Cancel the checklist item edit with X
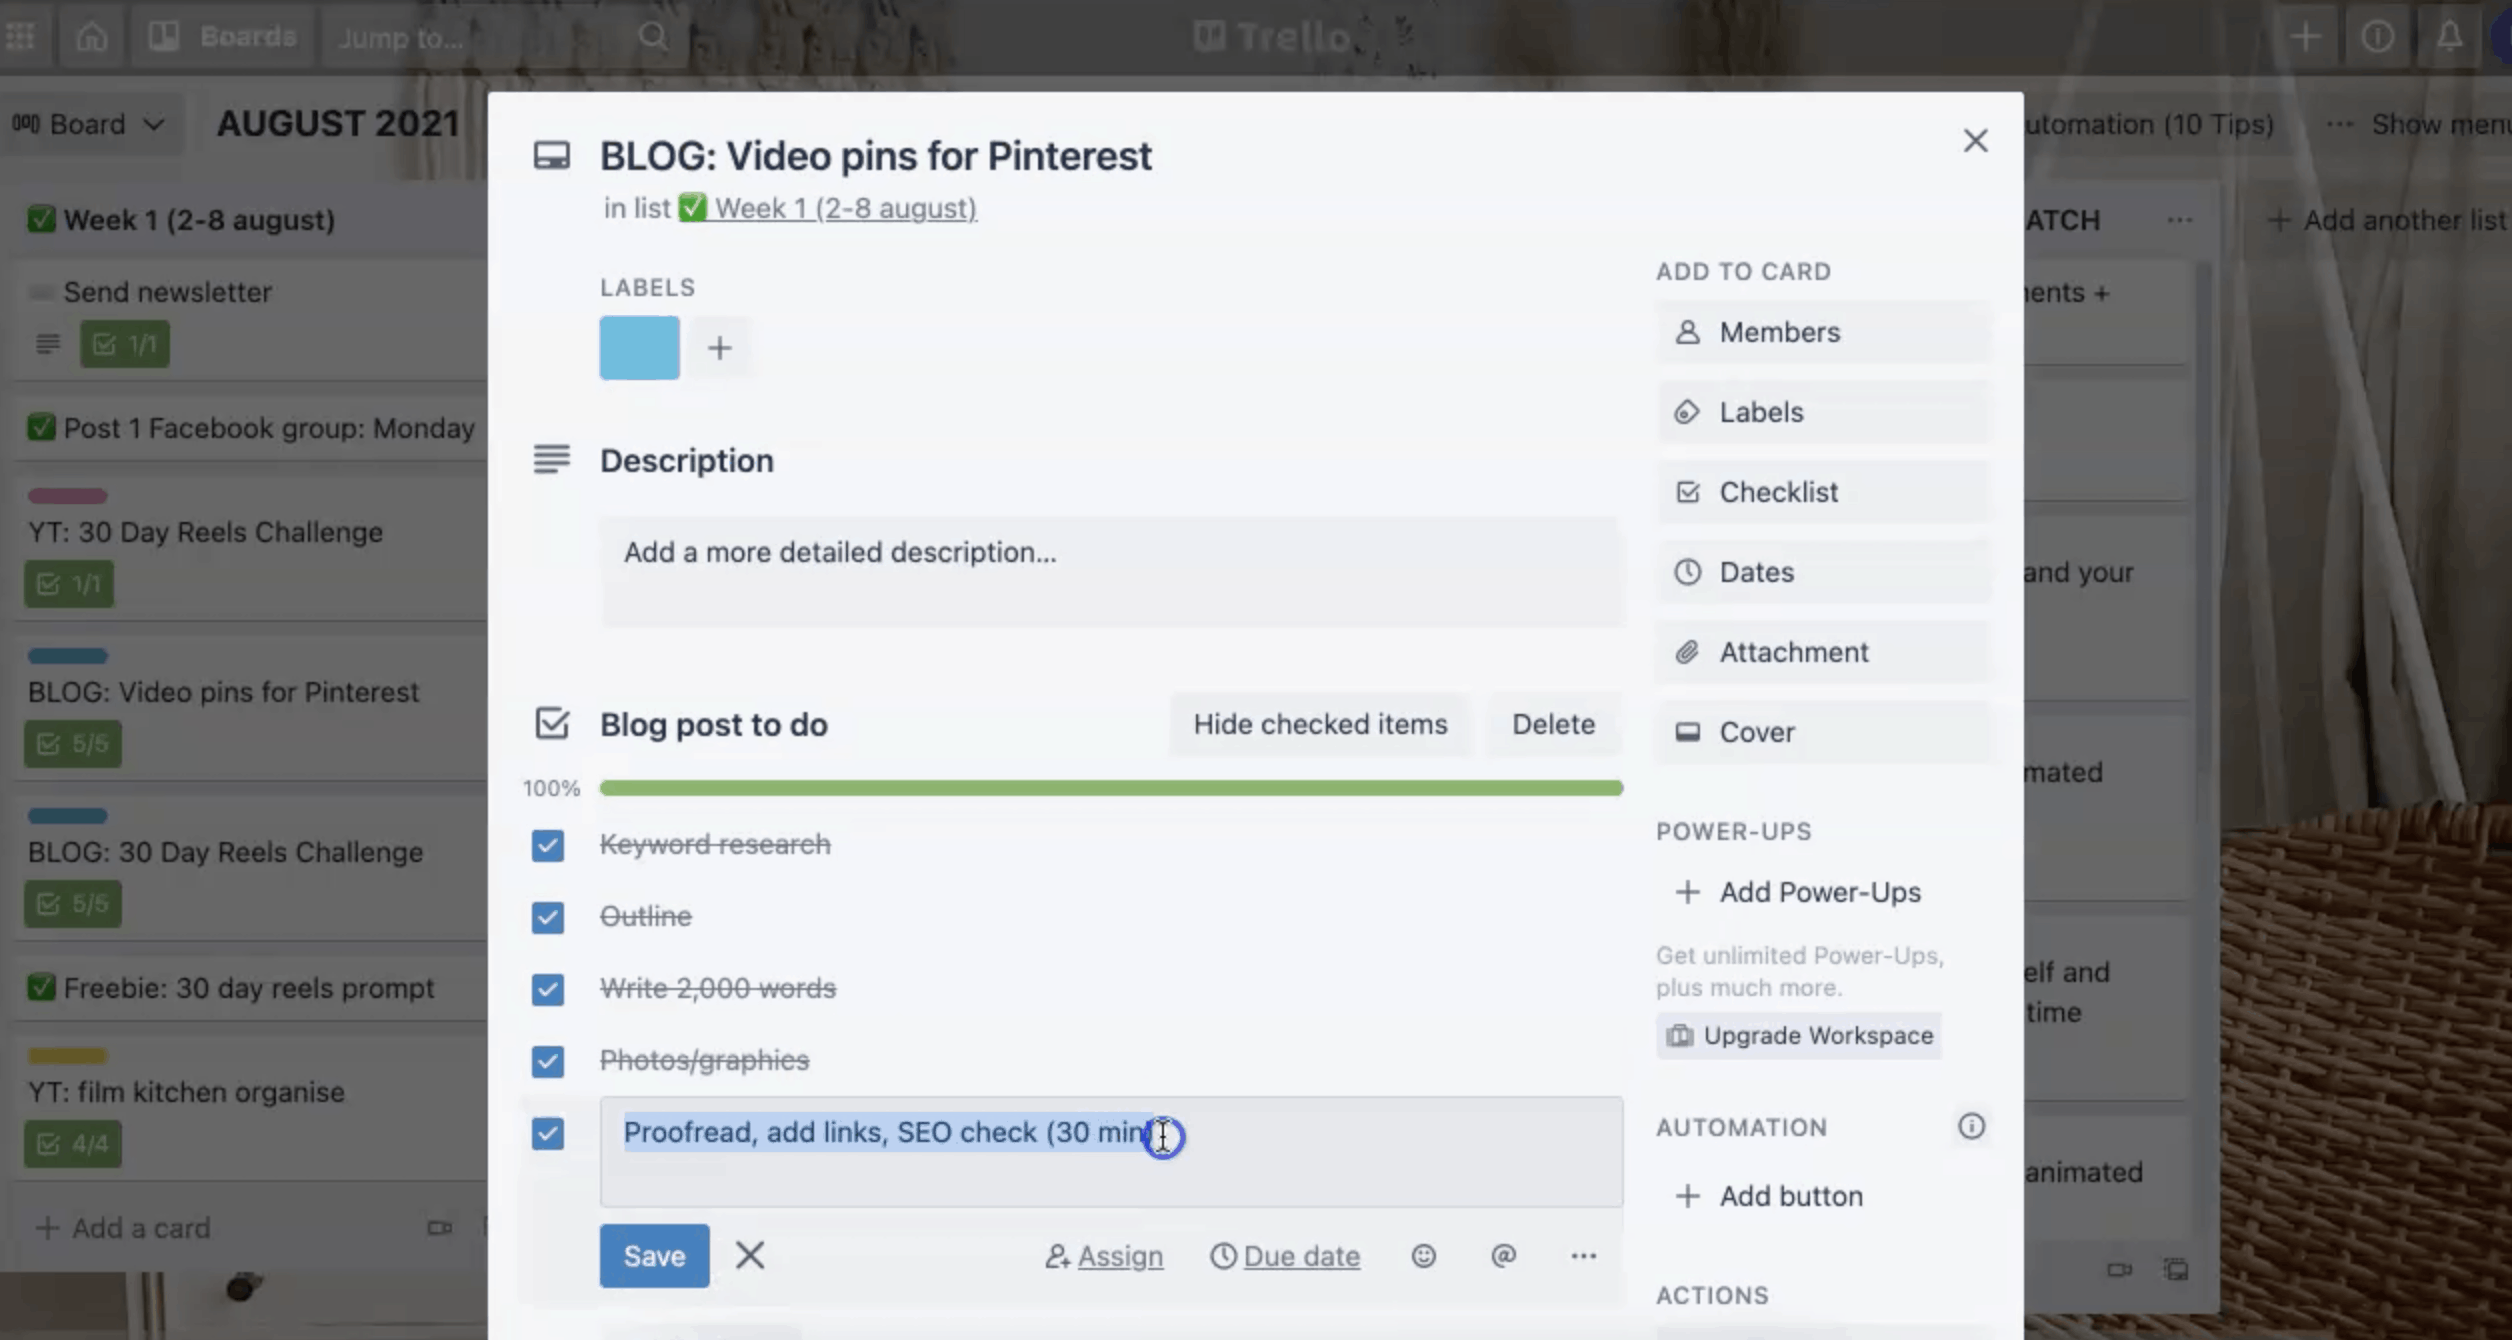 pyautogui.click(x=750, y=1255)
